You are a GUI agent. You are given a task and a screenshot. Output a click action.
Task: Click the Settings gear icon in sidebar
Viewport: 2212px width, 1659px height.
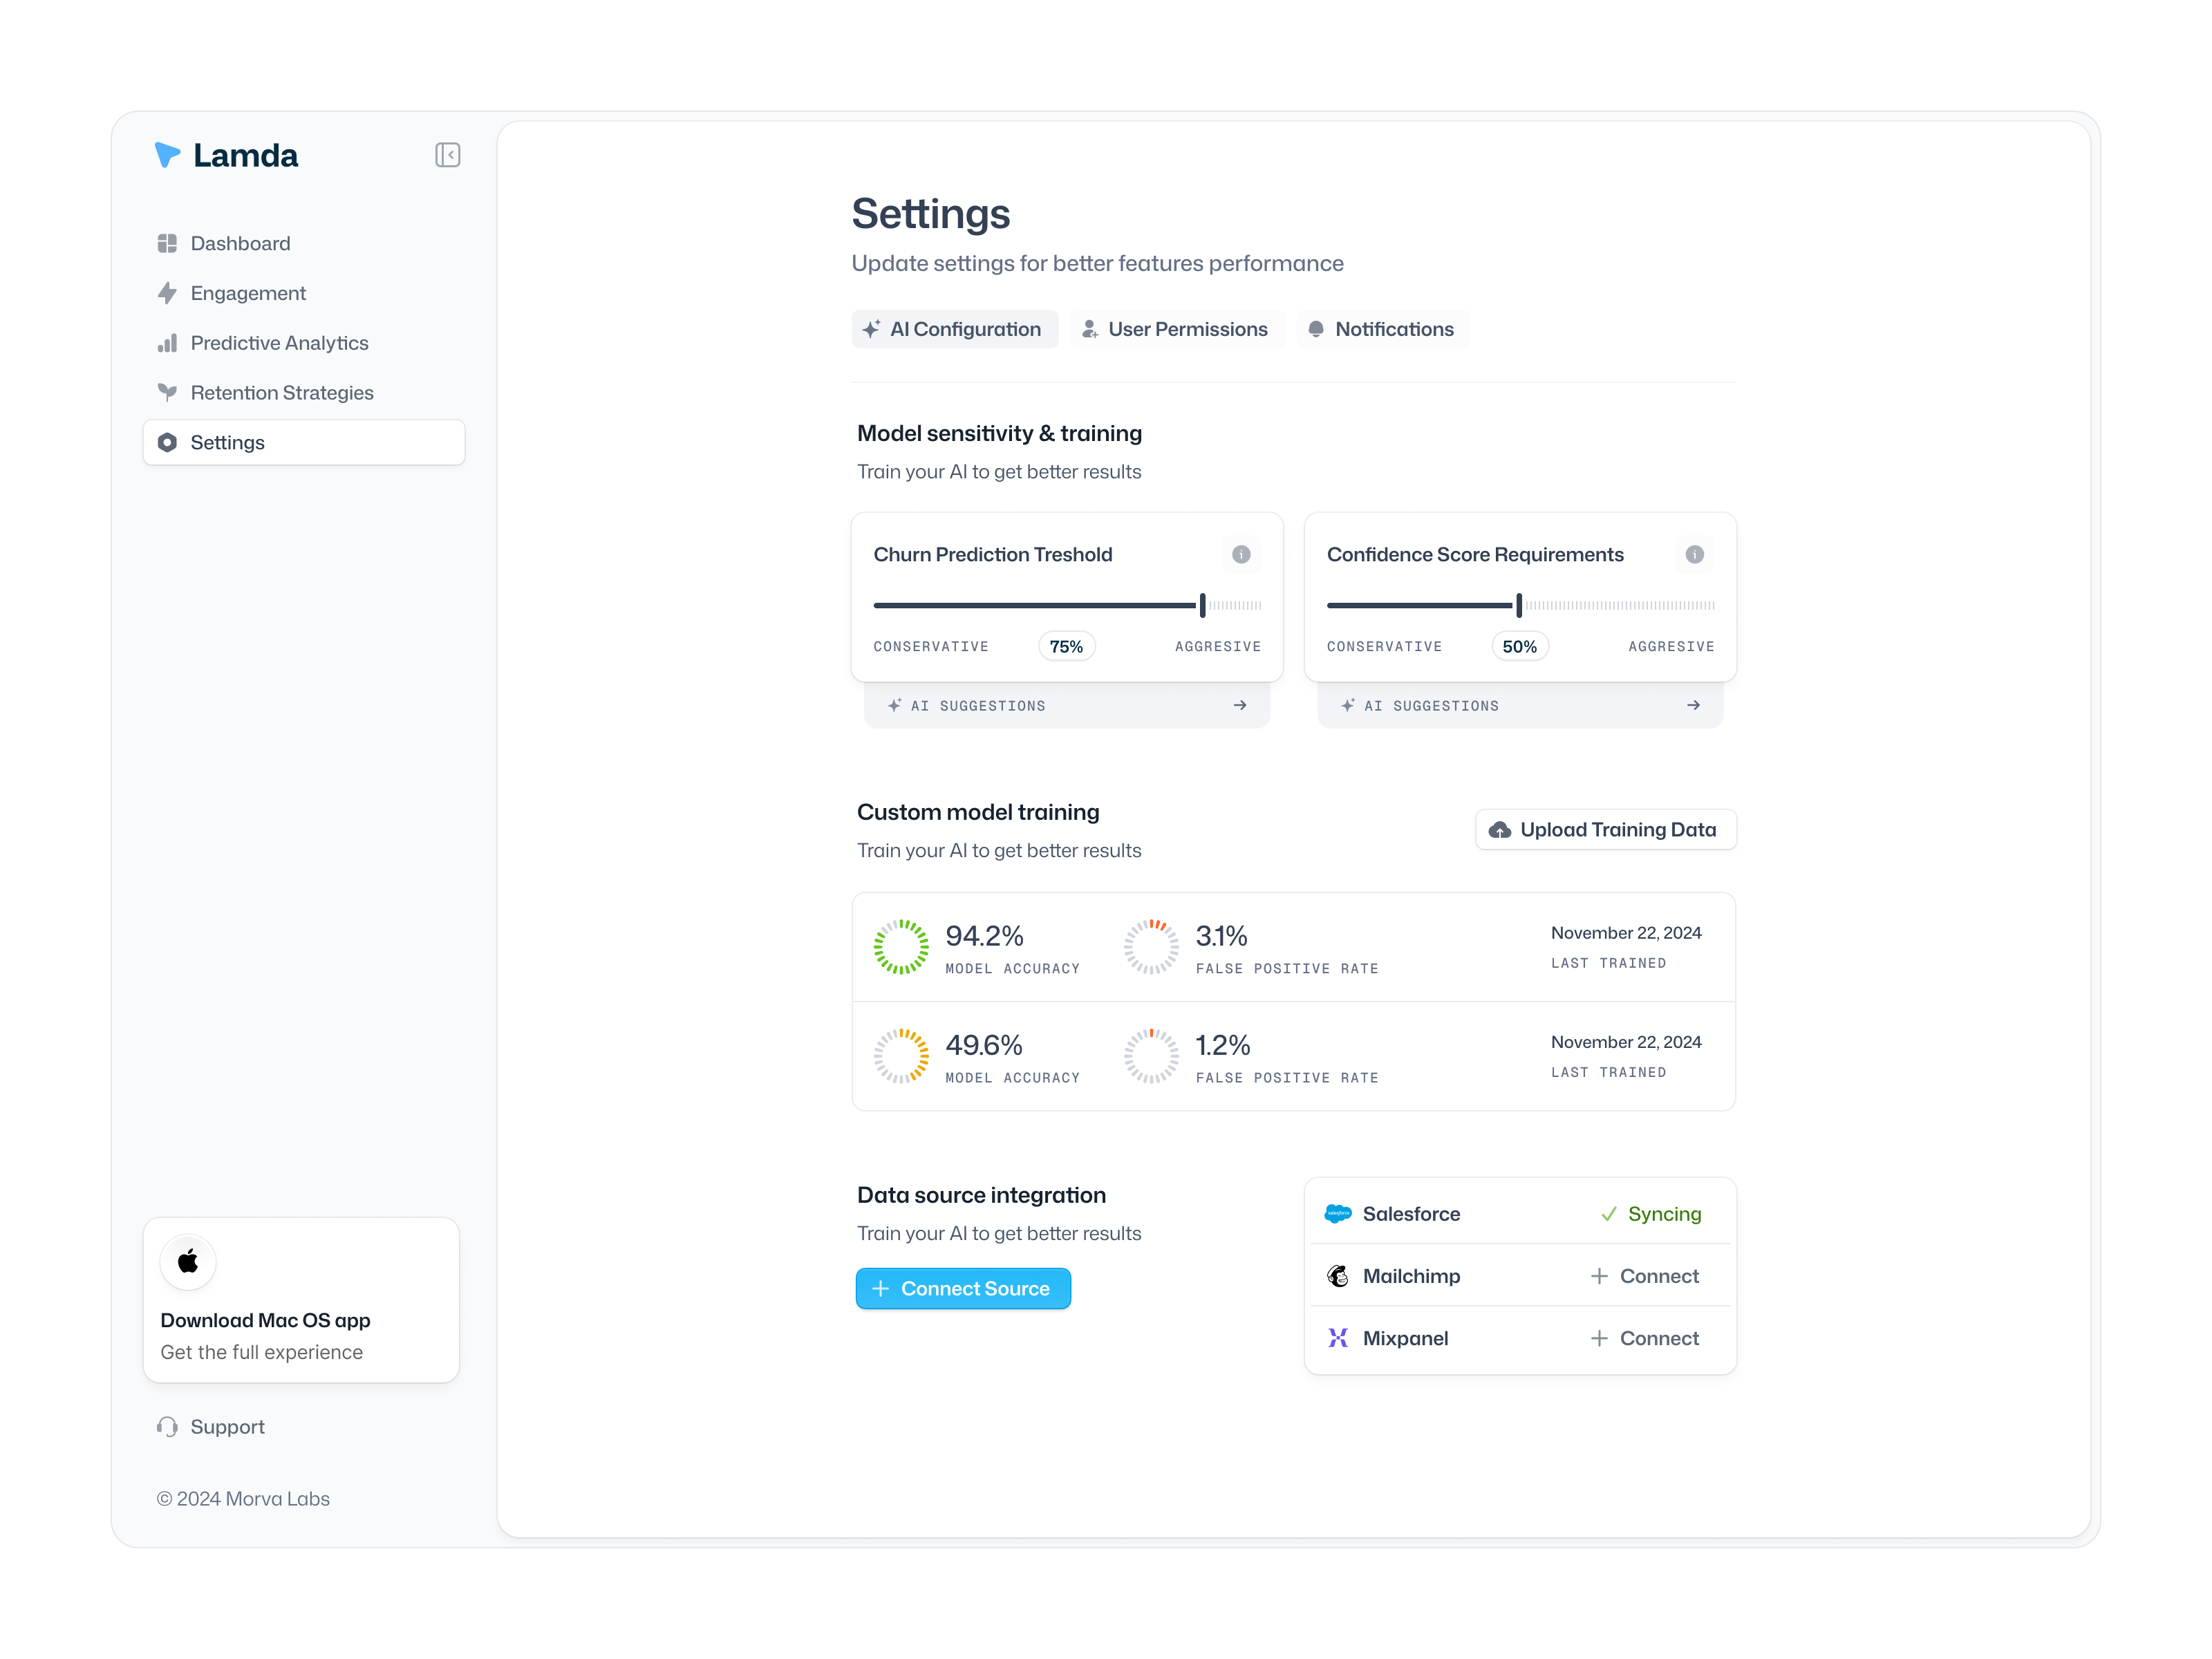point(168,442)
